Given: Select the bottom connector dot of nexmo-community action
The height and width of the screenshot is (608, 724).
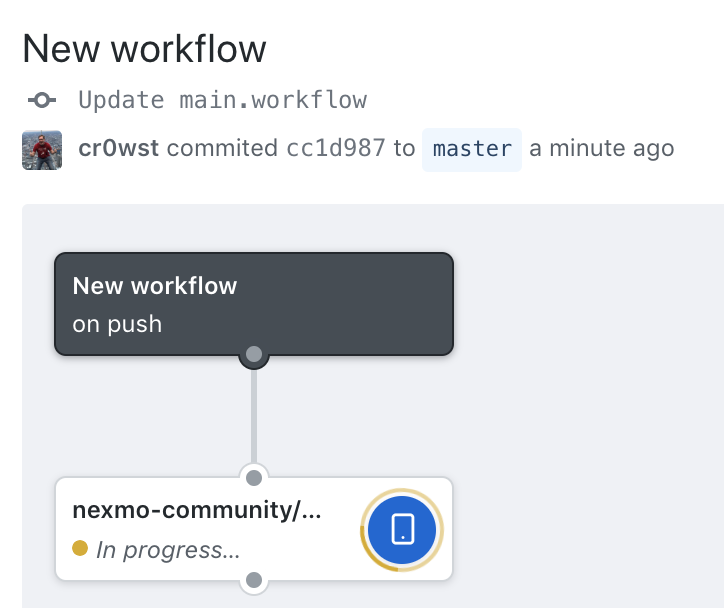Looking at the screenshot, I should 254,580.
